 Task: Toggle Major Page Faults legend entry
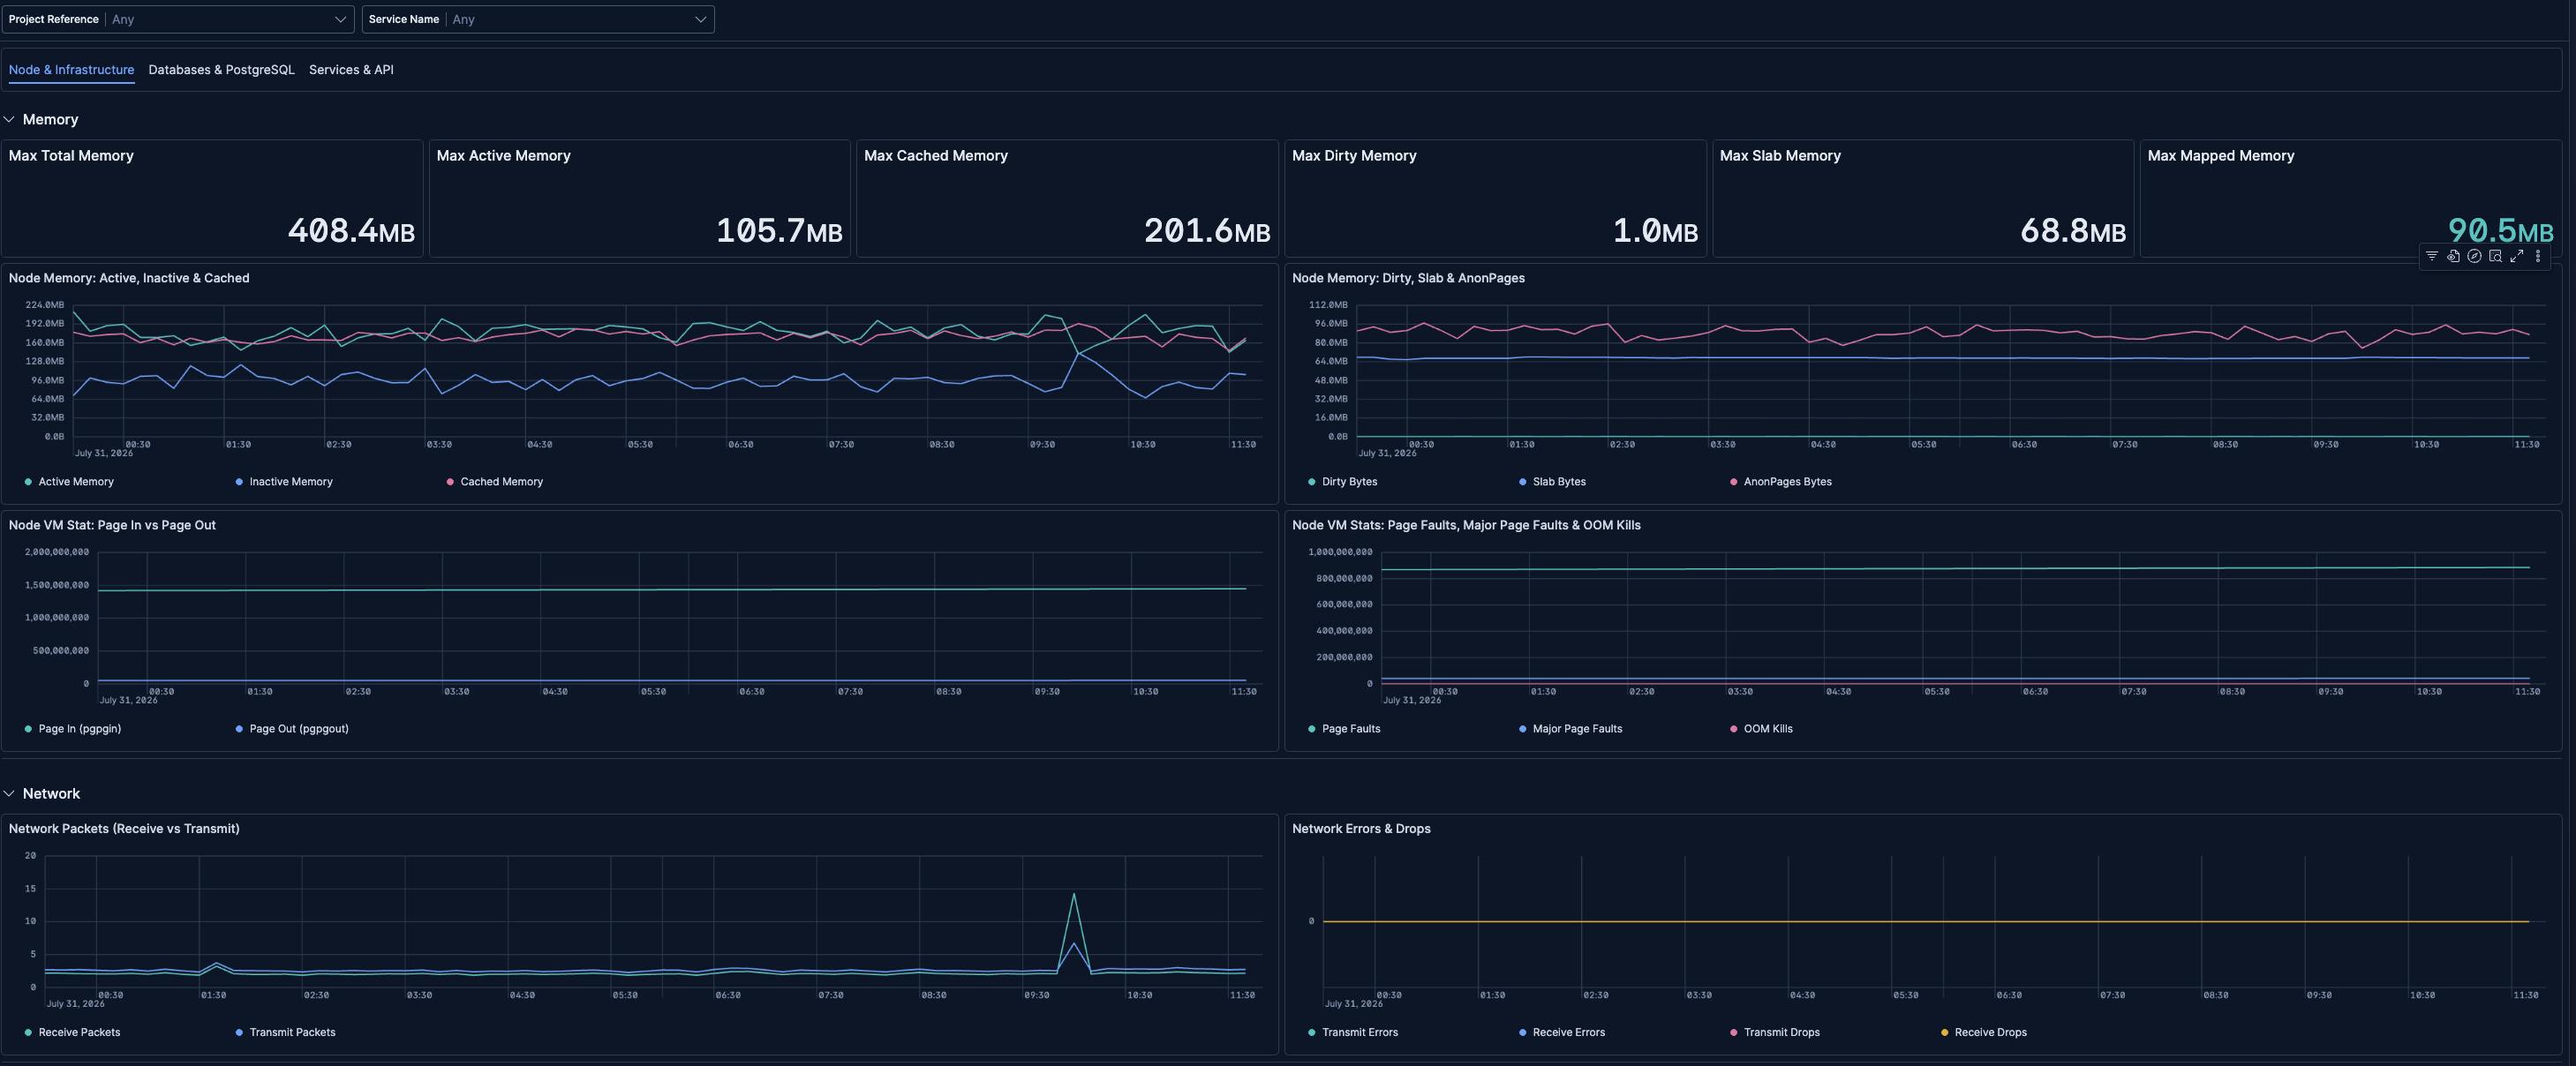1571,729
